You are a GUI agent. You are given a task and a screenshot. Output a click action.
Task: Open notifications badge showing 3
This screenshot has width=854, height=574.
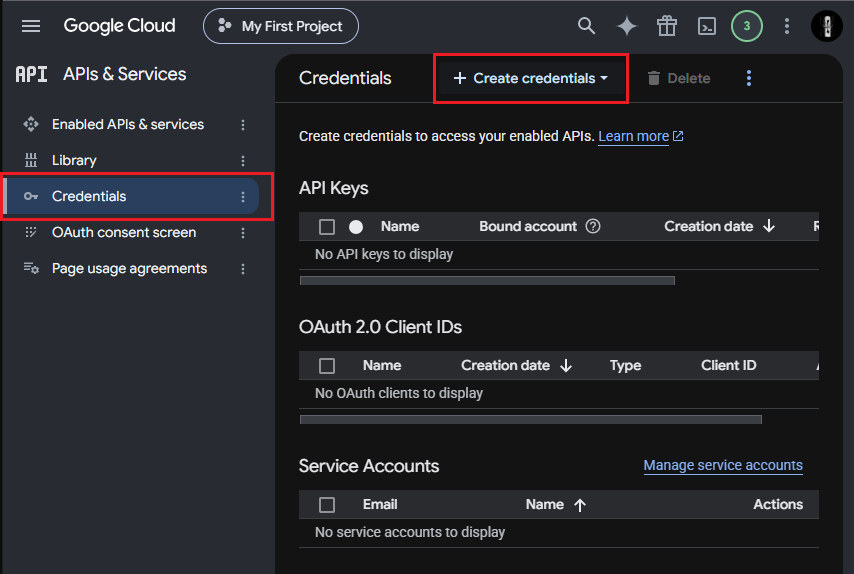pyautogui.click(x=746, y=26)
